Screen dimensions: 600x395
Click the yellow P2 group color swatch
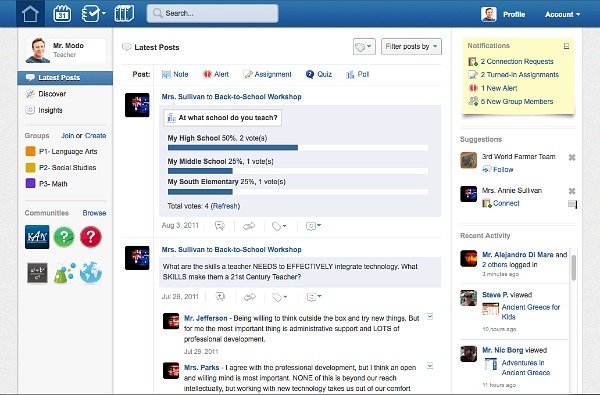point(30,167)
